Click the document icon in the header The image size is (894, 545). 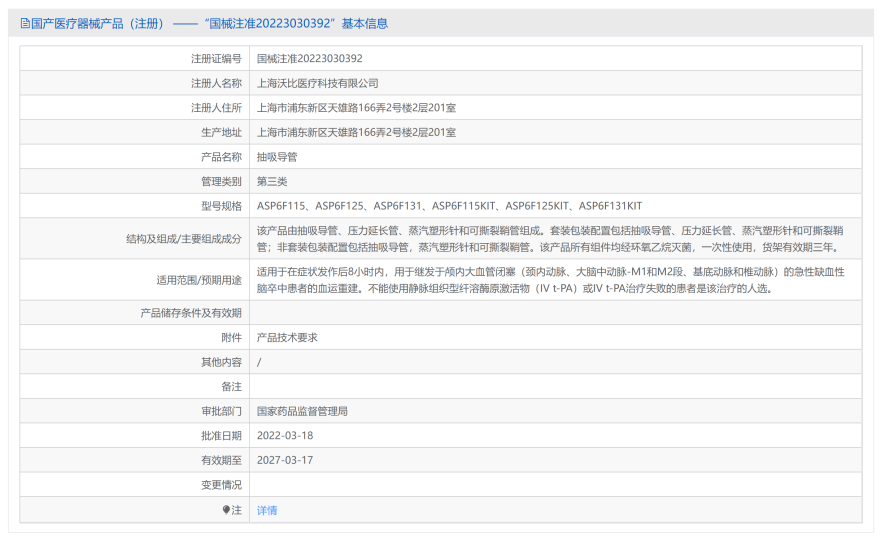pyautogui.click(x=25, y=23)
